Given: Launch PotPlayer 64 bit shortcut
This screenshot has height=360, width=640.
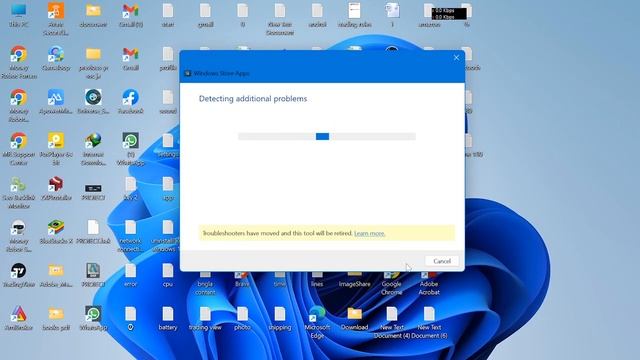Looking at the screenshot, I should [x=56, y=149].
